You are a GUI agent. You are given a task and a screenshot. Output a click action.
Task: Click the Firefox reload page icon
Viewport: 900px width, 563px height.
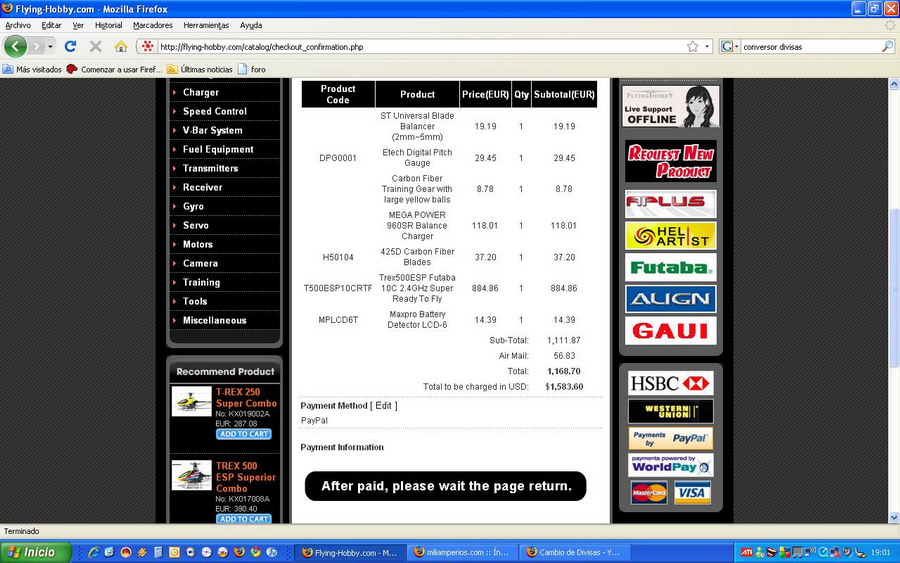click(70, 46)
